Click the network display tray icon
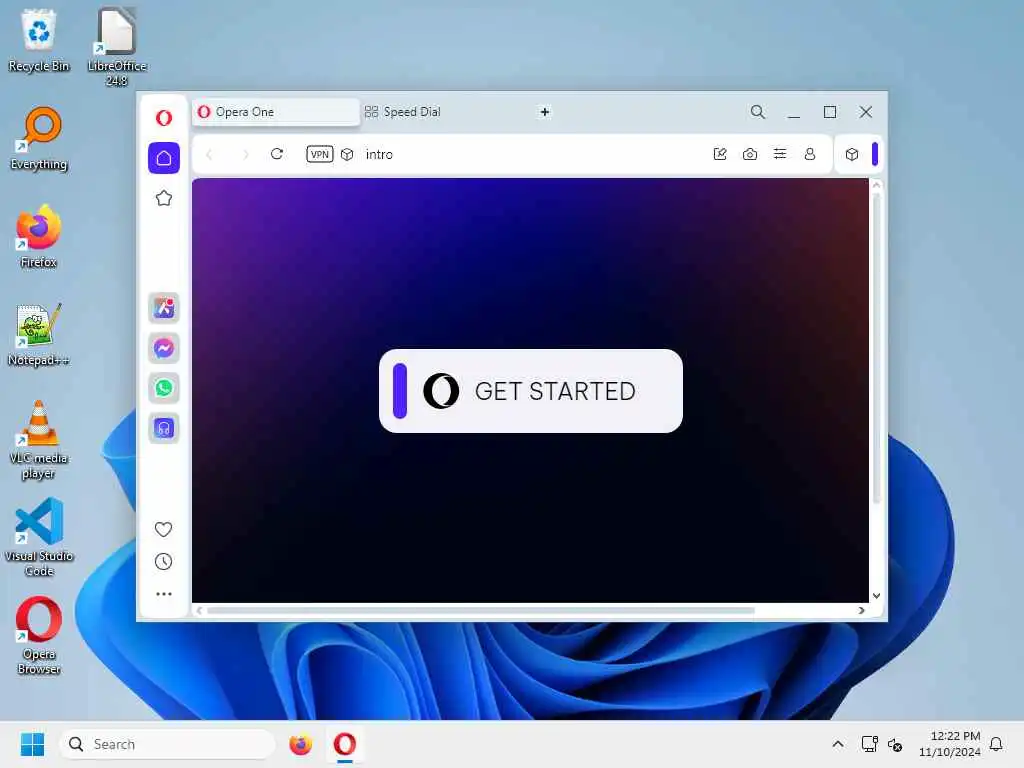 click(x=869, y=744)
